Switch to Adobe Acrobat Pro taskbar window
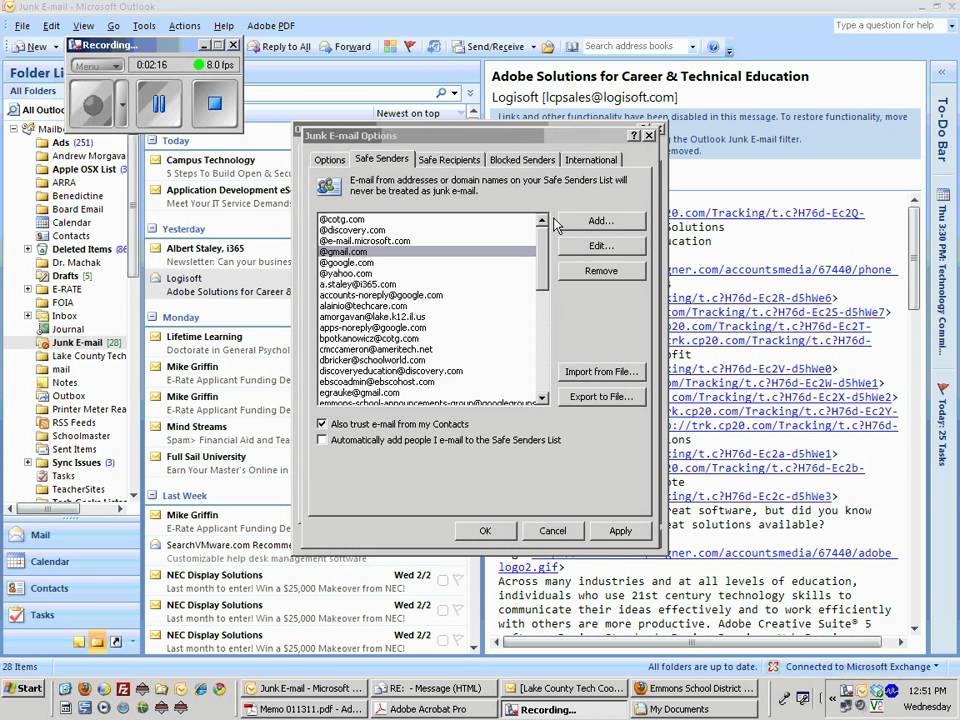Viewport: 960px width, 720px height. point(434,709)
